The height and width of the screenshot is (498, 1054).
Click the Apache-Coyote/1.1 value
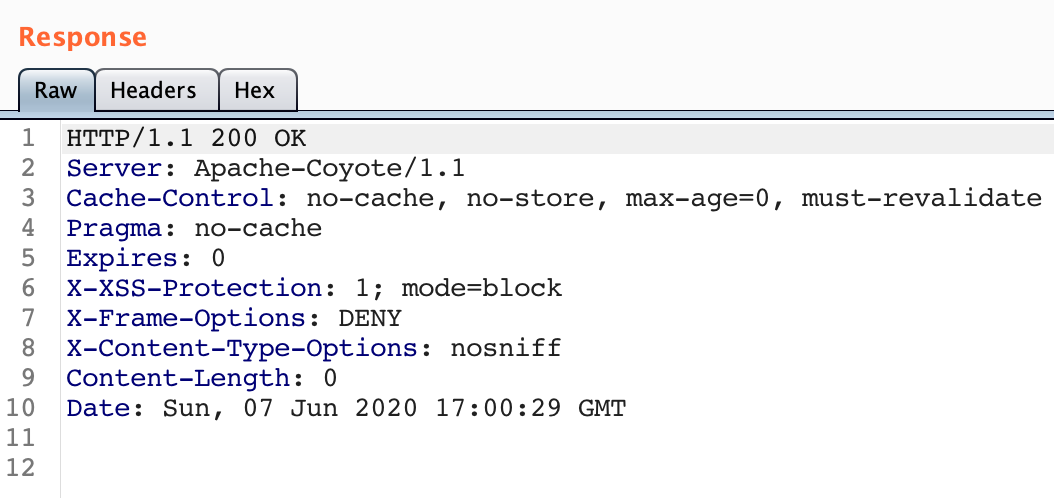(329, 169)
